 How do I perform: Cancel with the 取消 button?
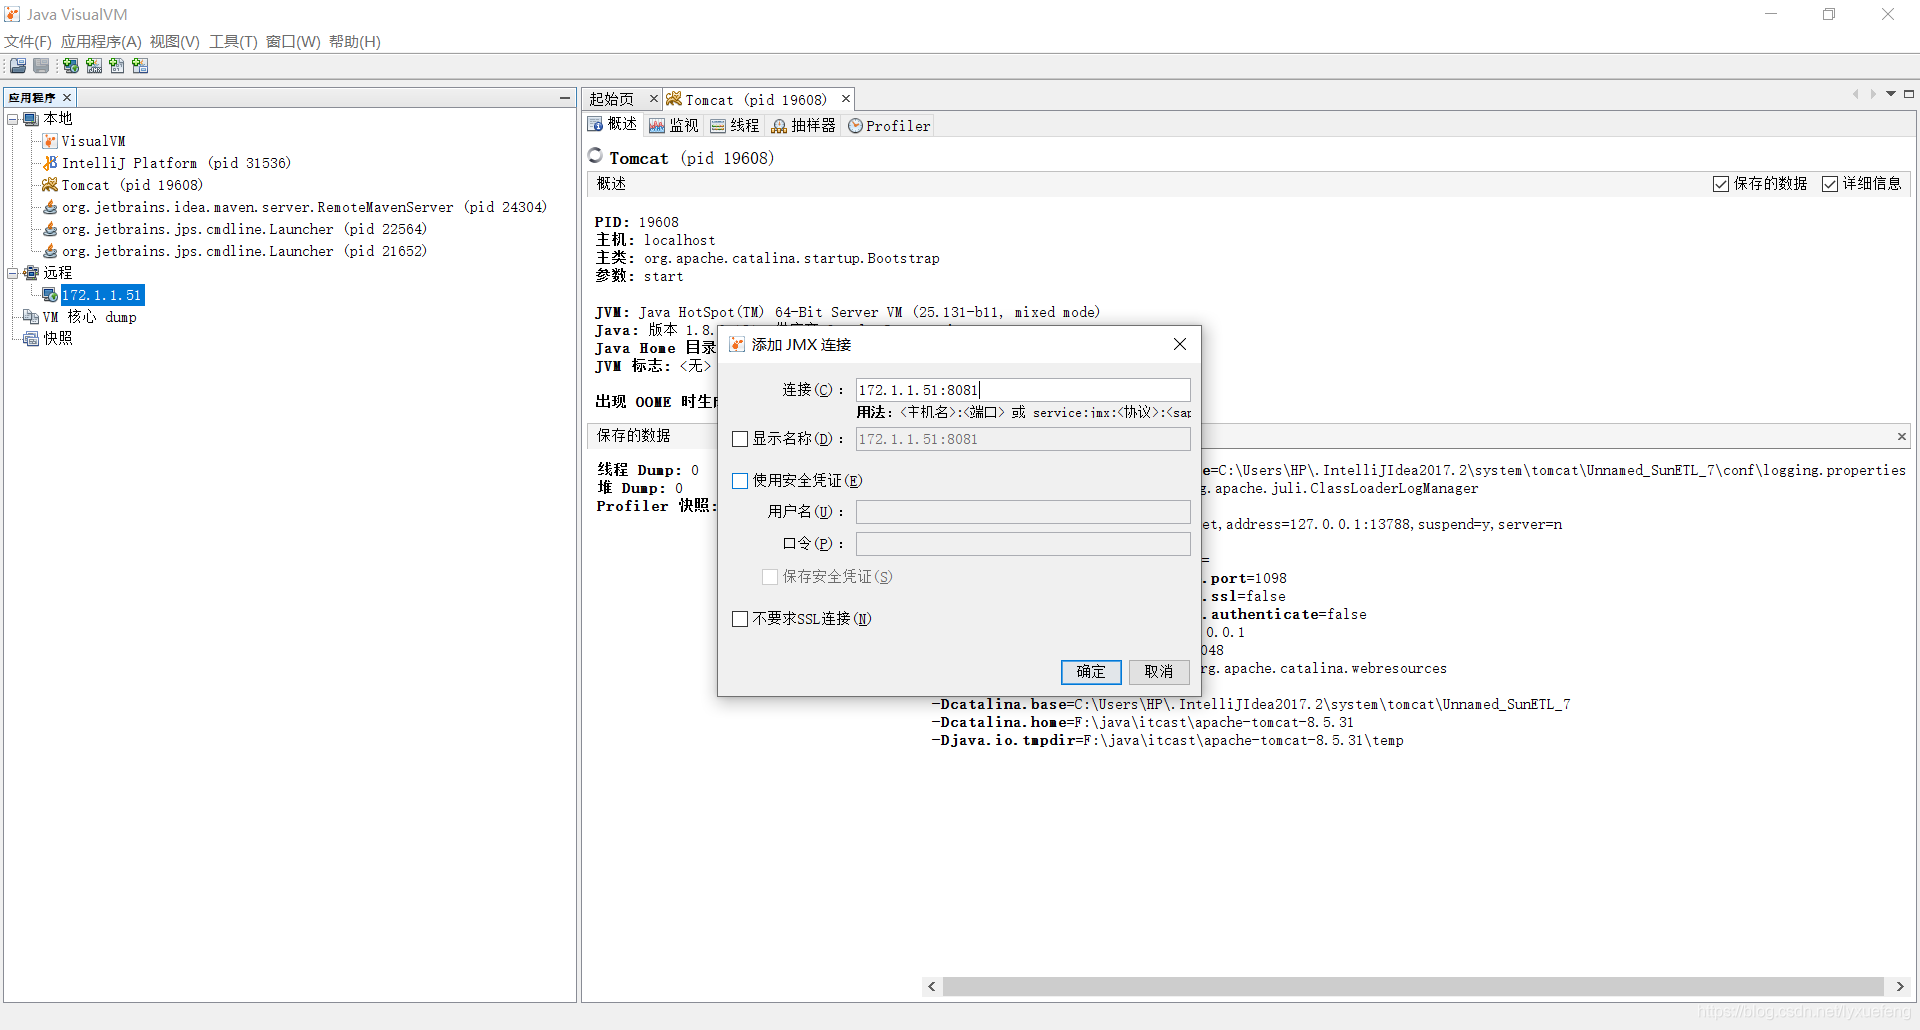point(1159,672)
